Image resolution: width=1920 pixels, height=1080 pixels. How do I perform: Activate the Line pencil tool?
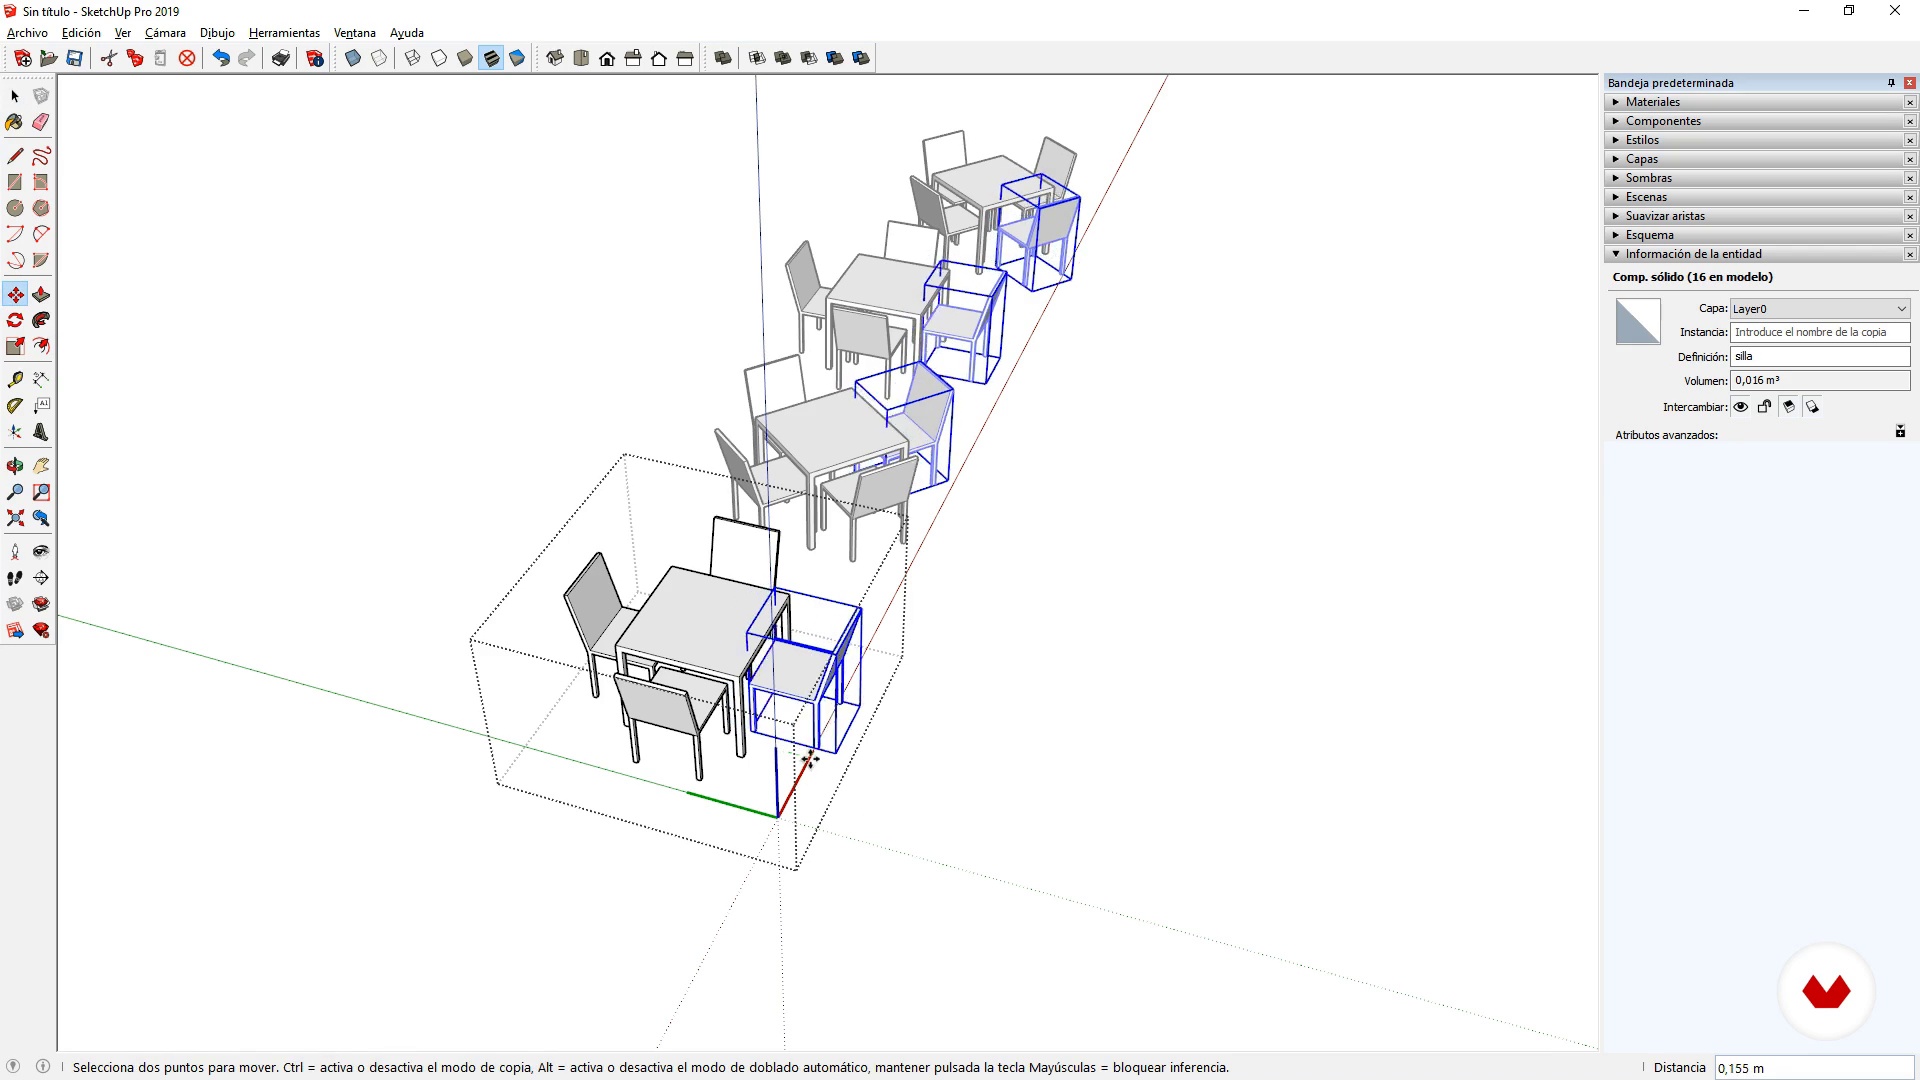pyautogui.click(x=15, y=156)
